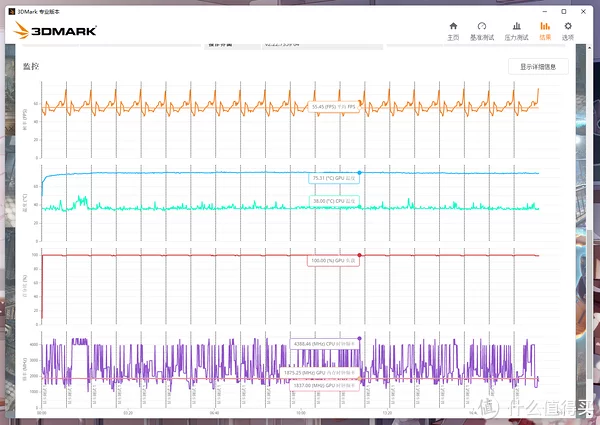Click the 3DMark app icon in title bar
Screen dimensions: 600x425
coord(12,12)
